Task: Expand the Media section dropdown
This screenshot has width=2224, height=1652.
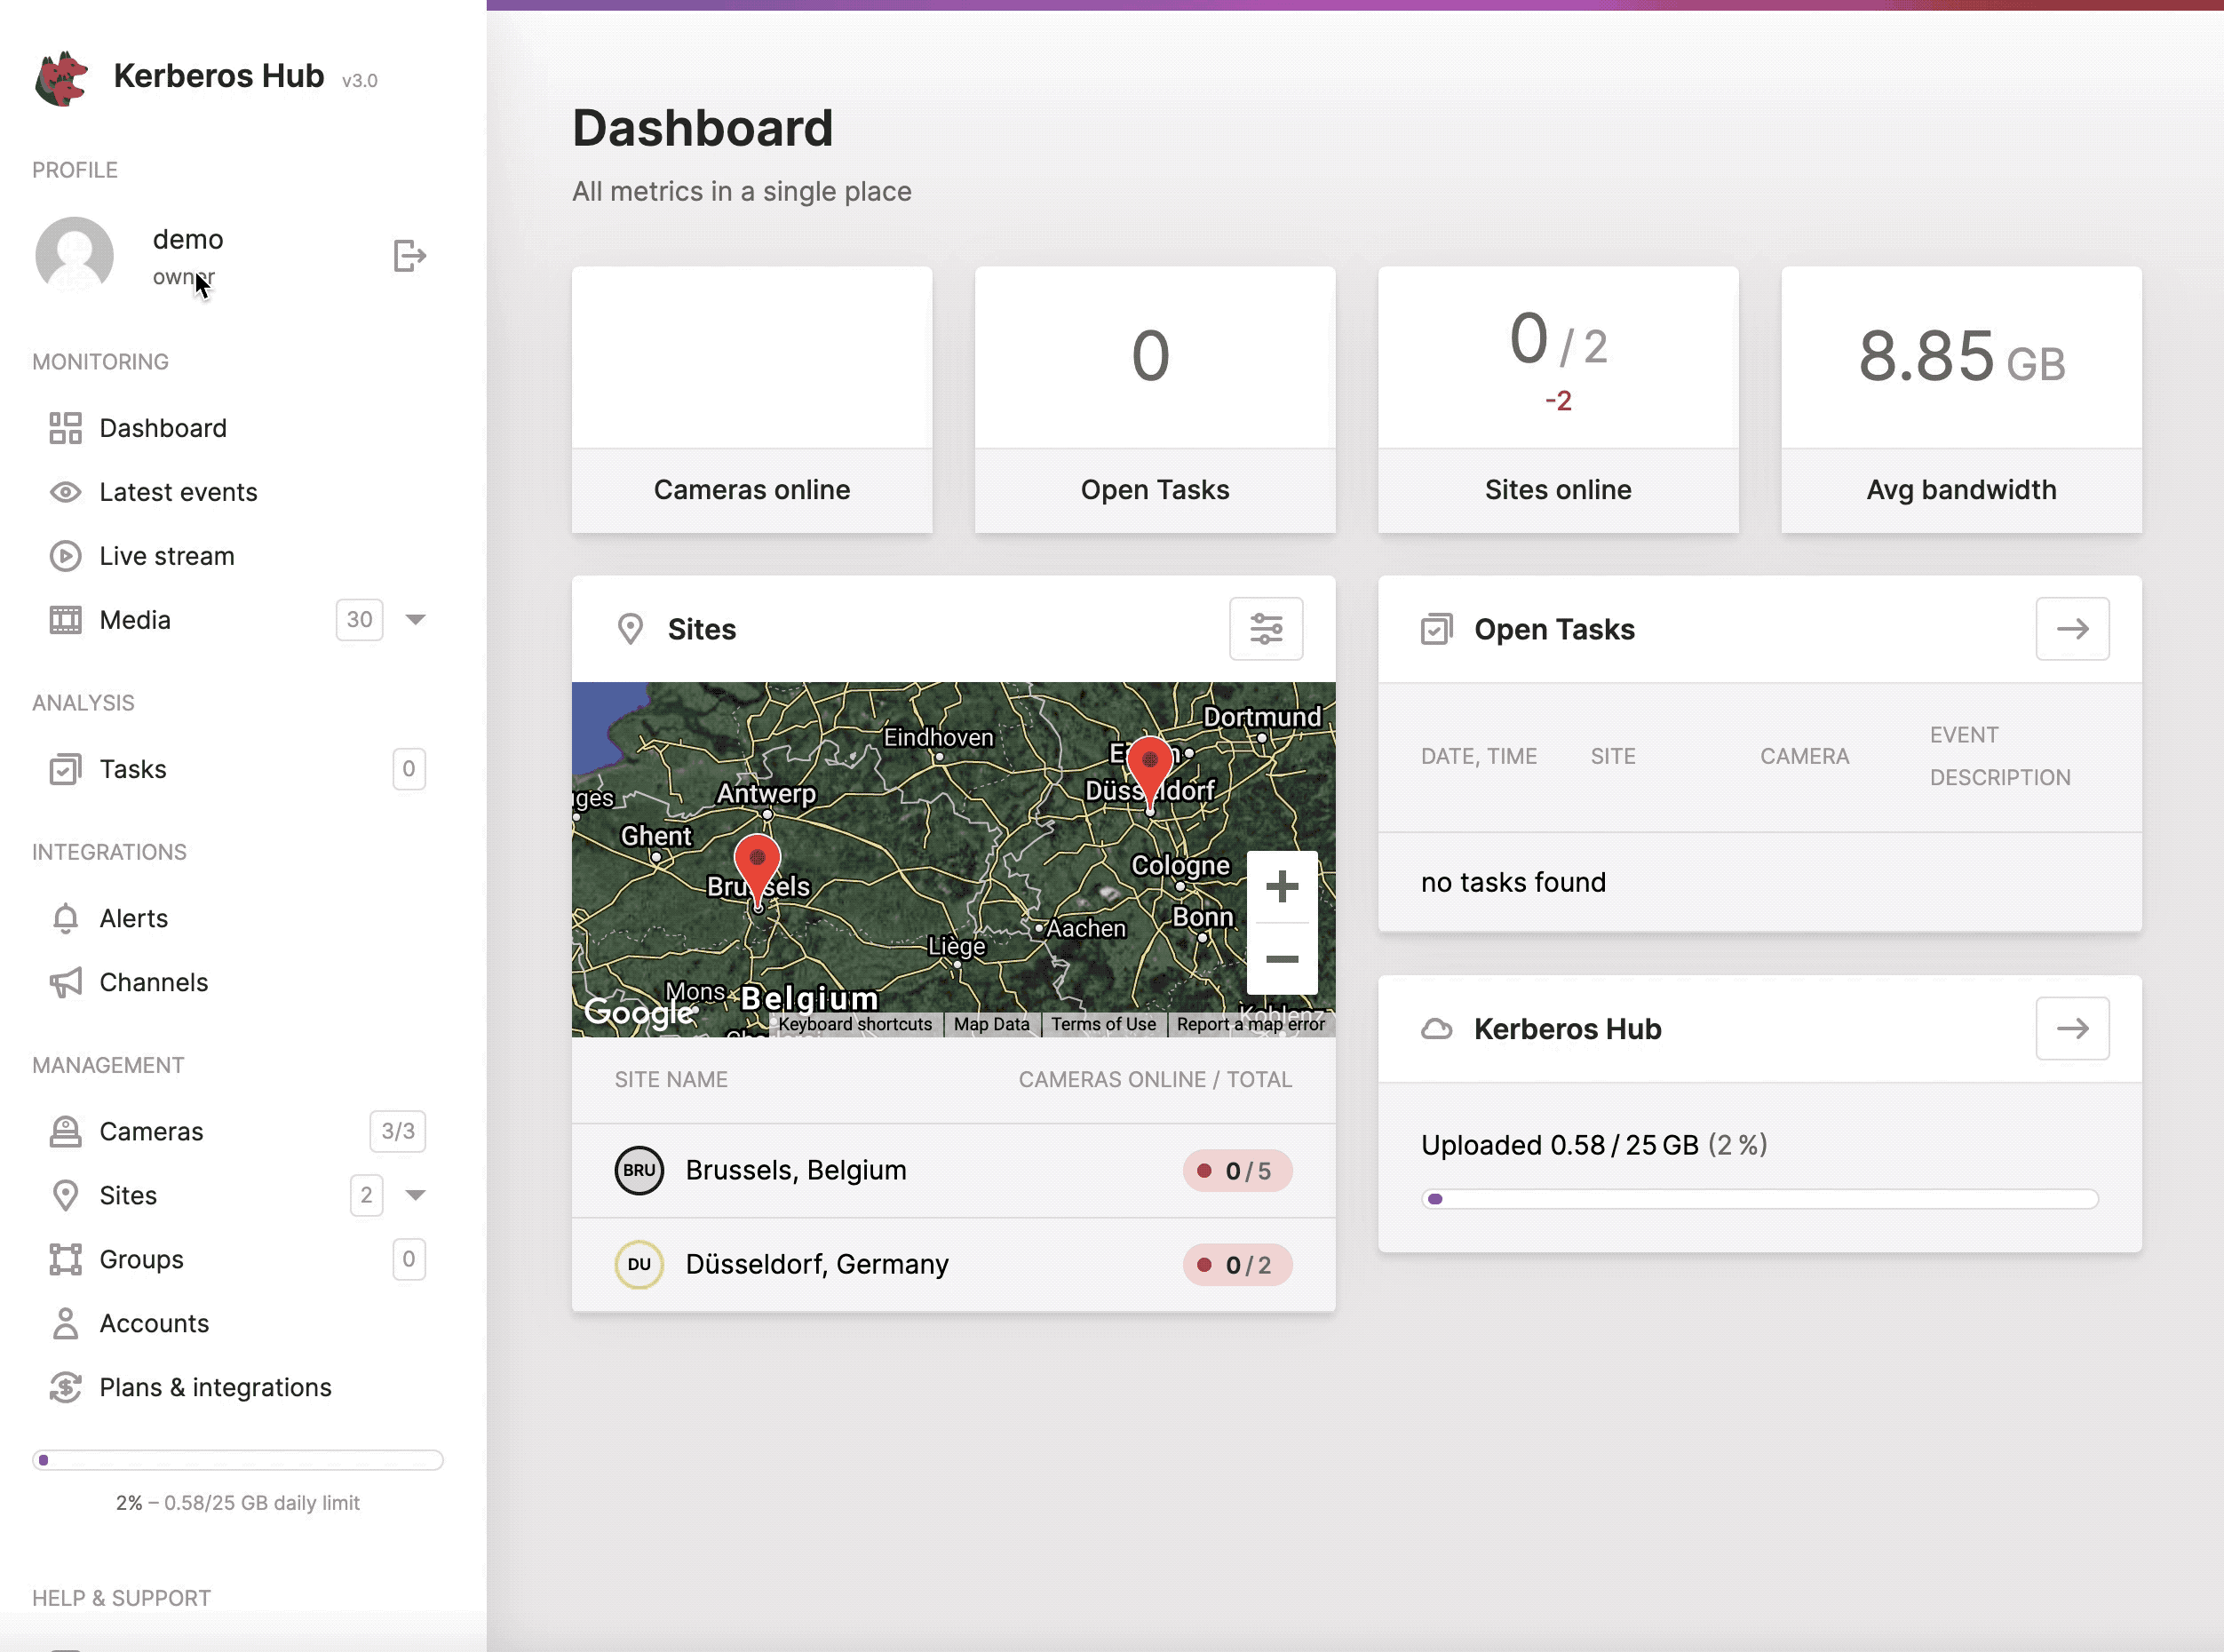Action: [x=415, y=620]
